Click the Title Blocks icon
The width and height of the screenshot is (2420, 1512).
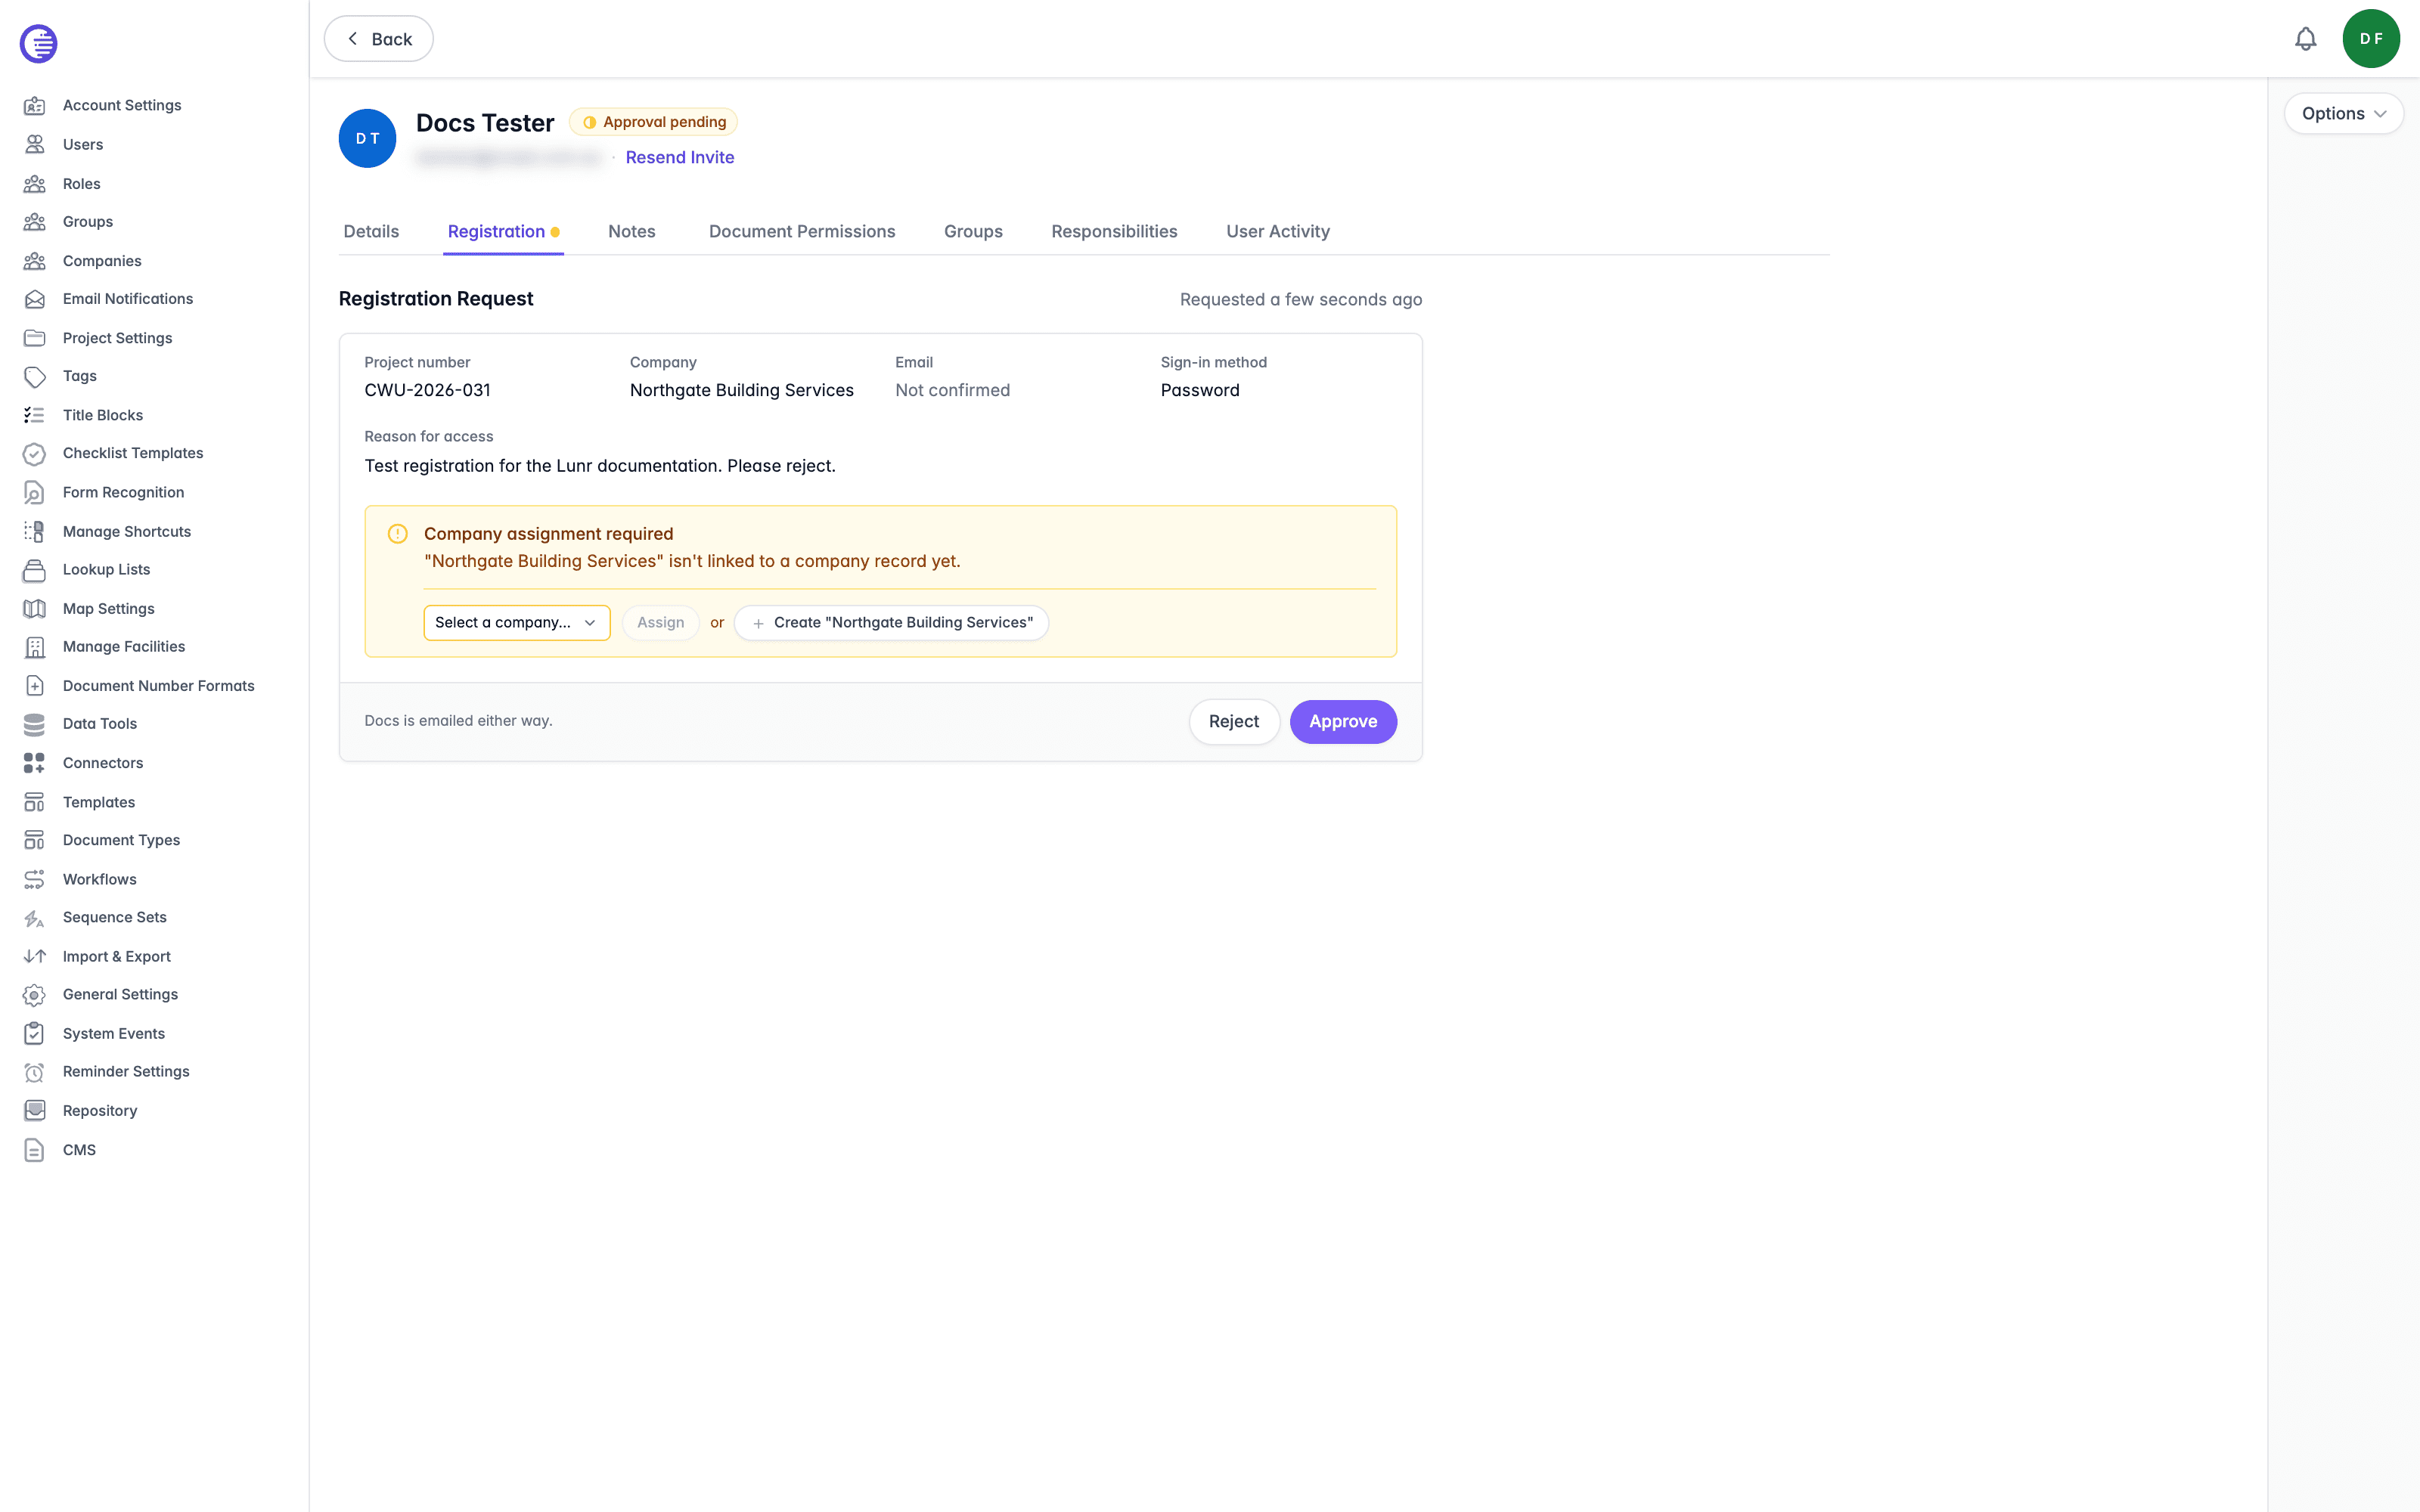35,415
